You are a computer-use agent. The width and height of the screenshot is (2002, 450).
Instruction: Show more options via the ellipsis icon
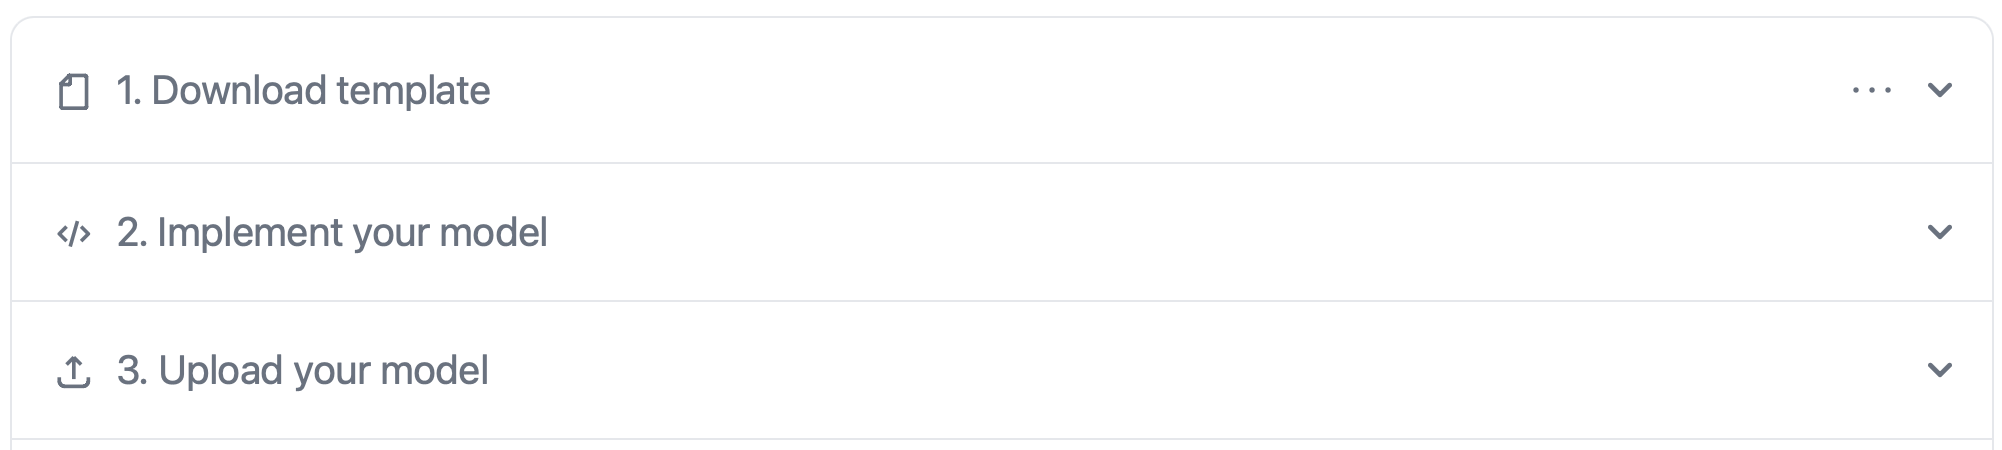pos(1871,90)
